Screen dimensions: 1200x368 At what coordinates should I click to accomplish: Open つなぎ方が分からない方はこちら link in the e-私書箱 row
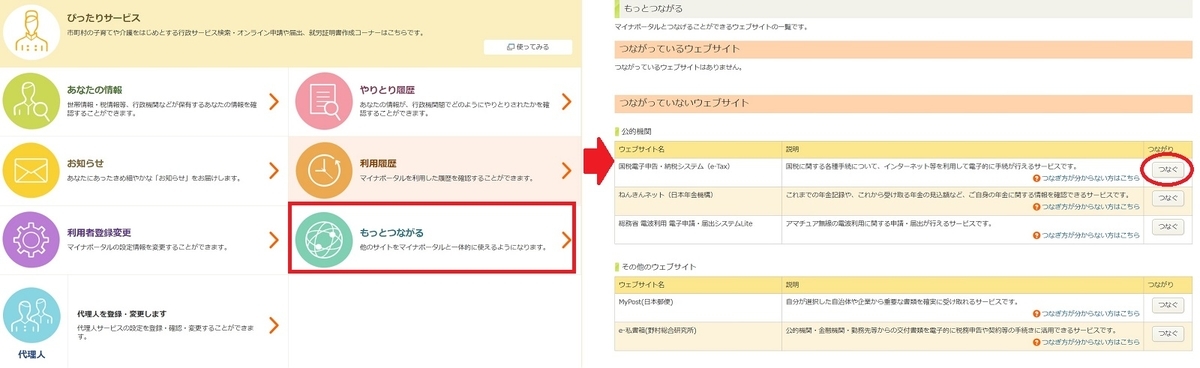(1092, 341)
